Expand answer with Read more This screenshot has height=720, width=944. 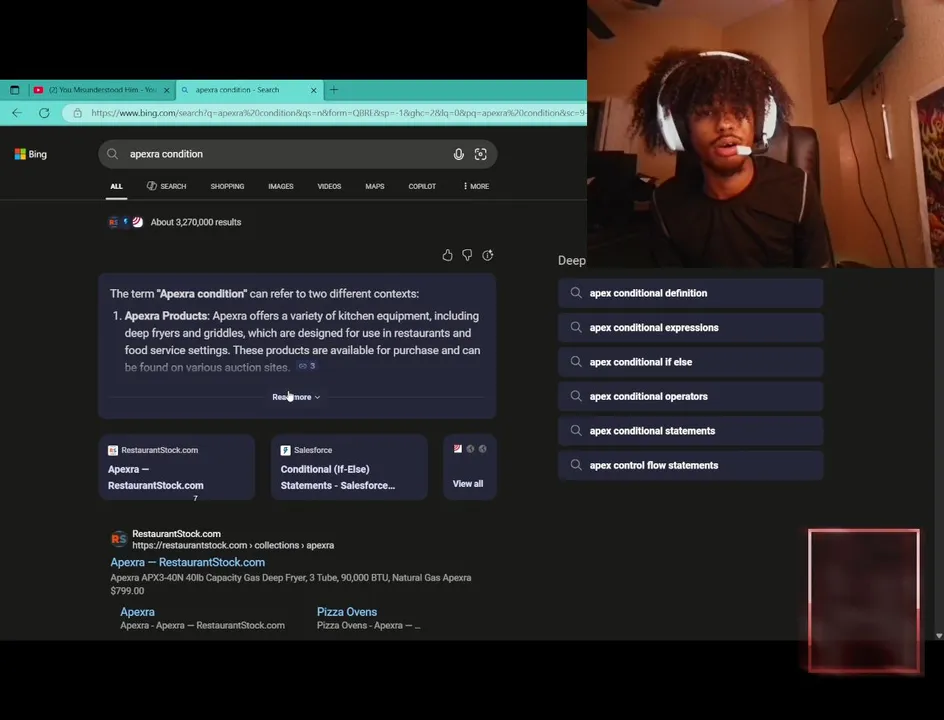pos(296,397)
